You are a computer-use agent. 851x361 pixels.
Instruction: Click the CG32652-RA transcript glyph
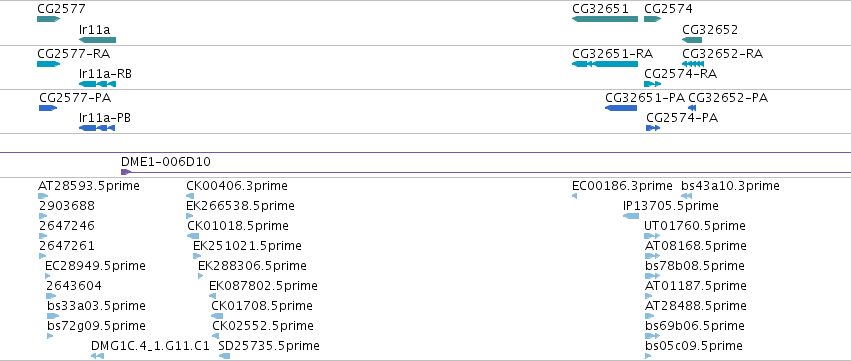693,64
